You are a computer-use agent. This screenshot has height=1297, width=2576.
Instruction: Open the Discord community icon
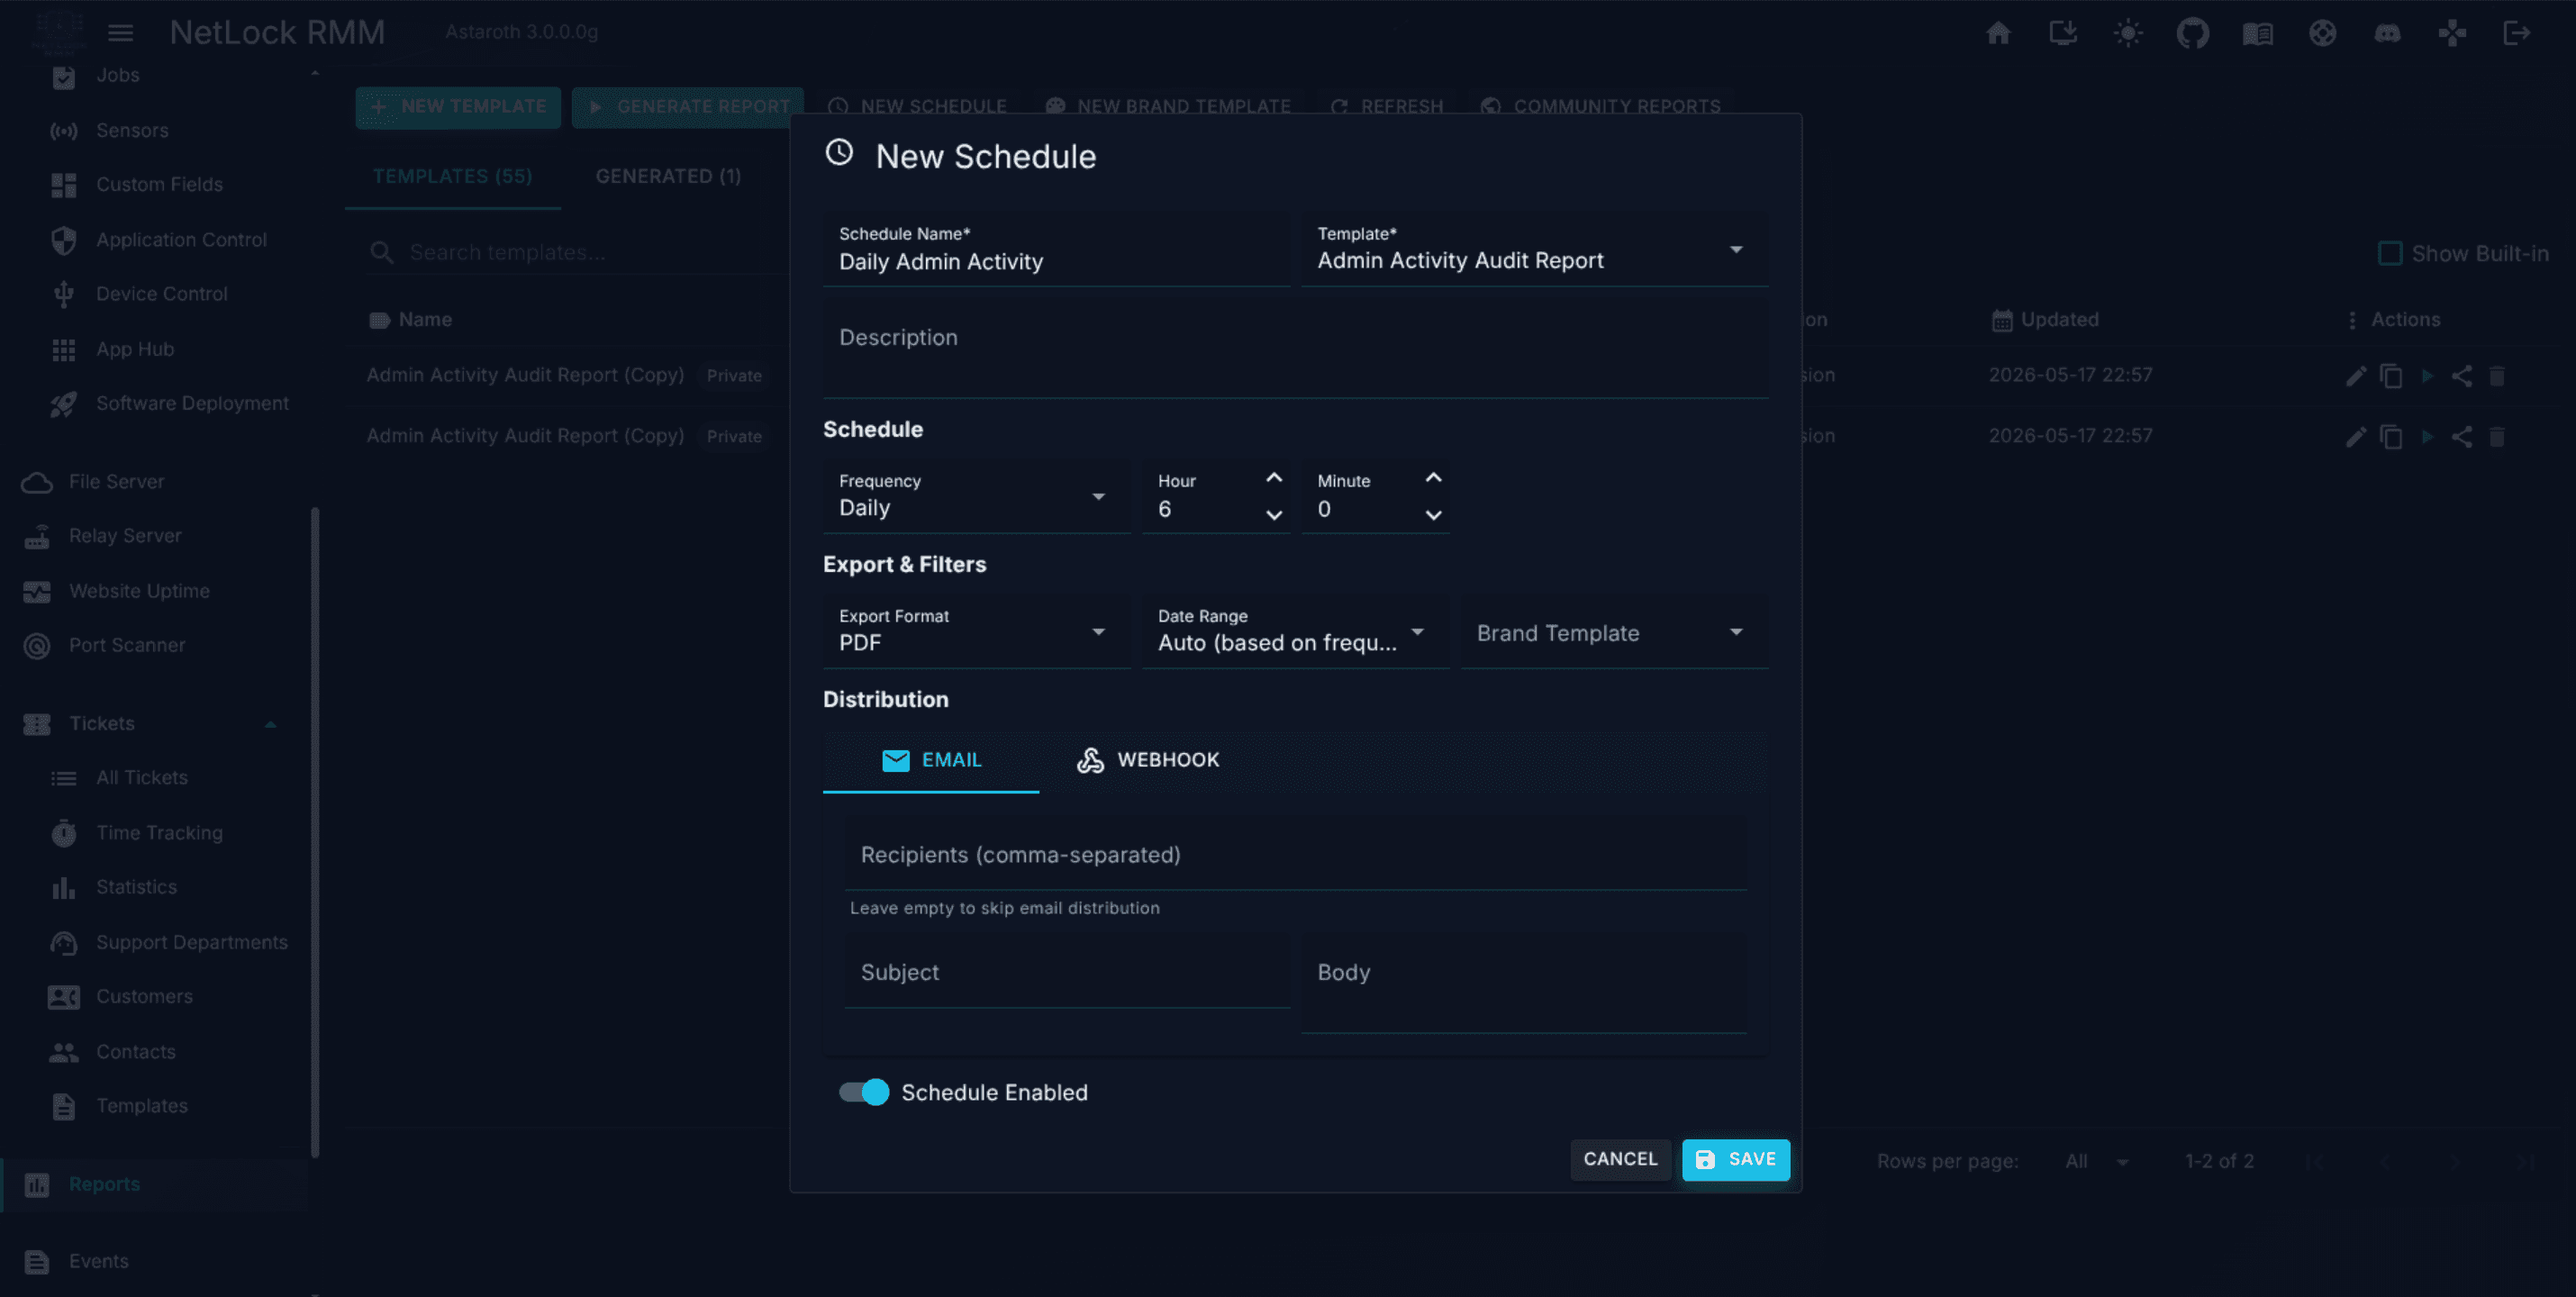point(2388,33)
